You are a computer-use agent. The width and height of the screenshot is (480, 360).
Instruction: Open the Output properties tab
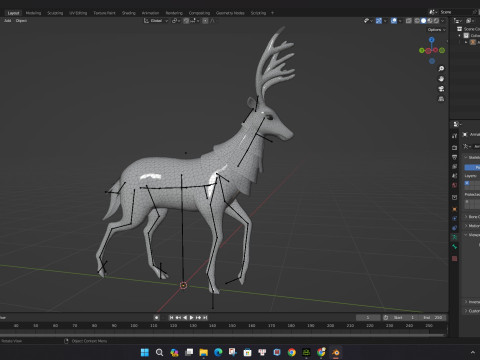tap(454, 157)
